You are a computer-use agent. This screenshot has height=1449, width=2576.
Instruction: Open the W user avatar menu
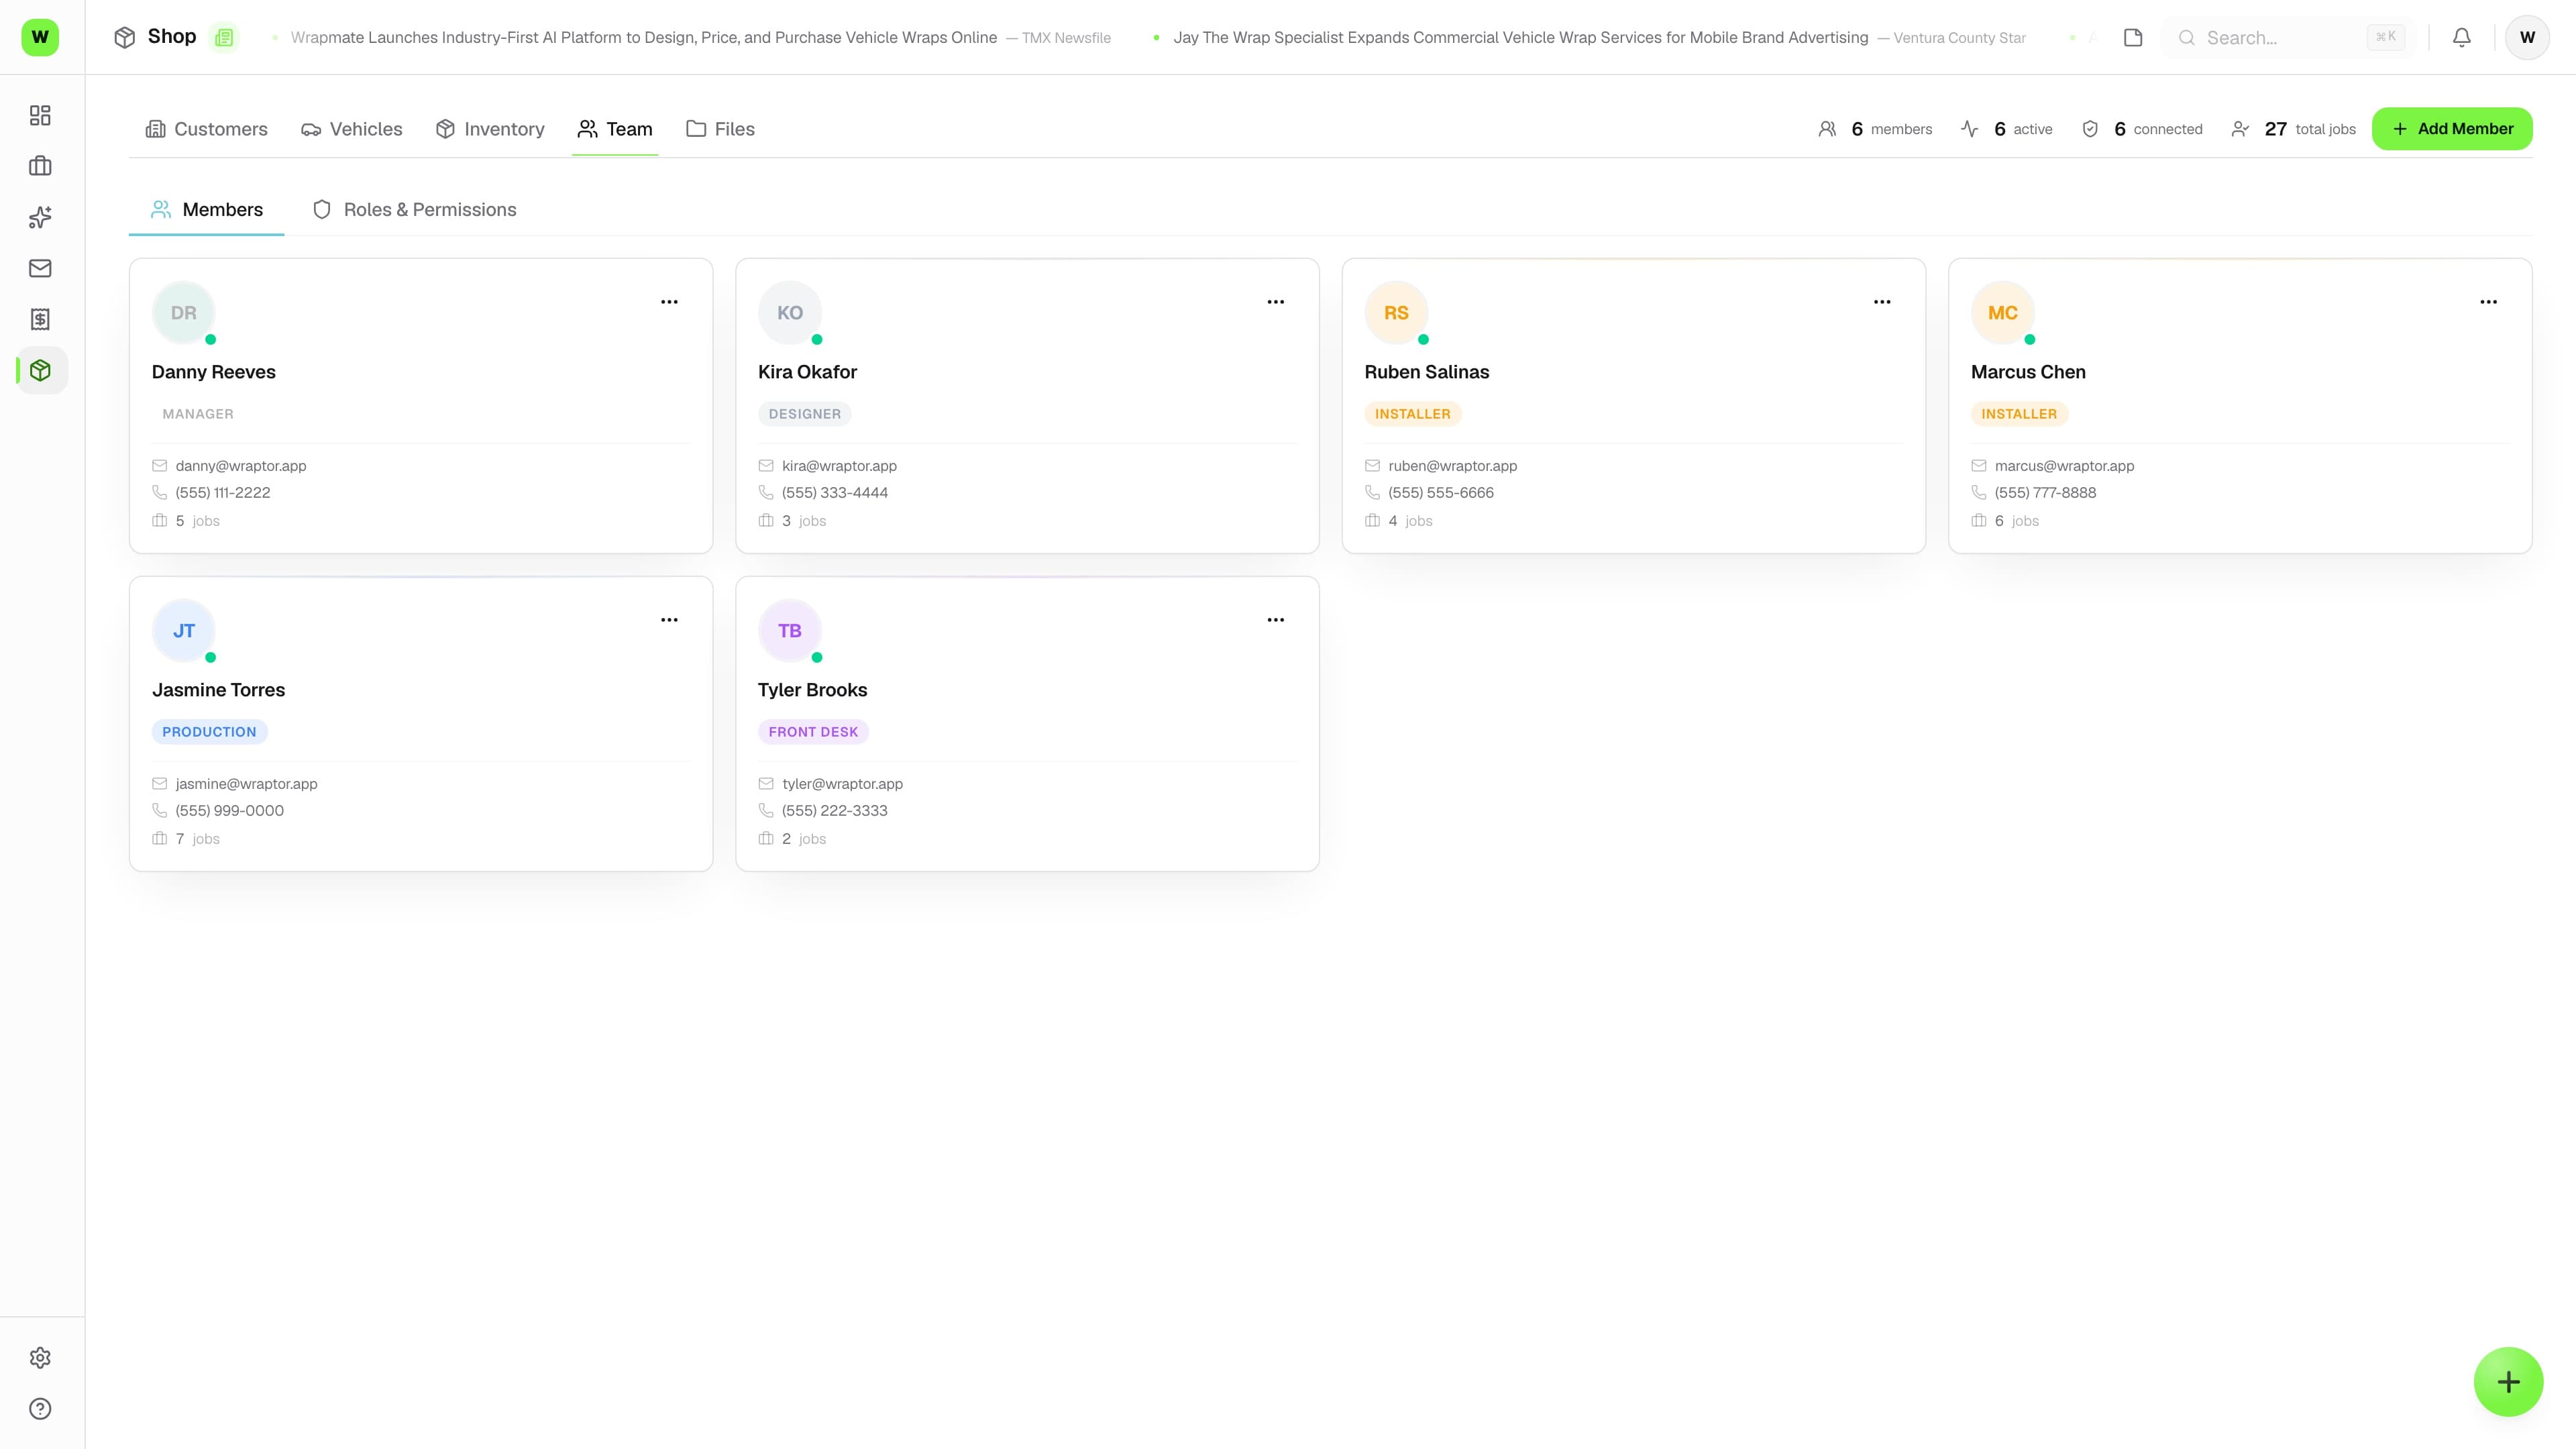click(x=2527, y=37)
